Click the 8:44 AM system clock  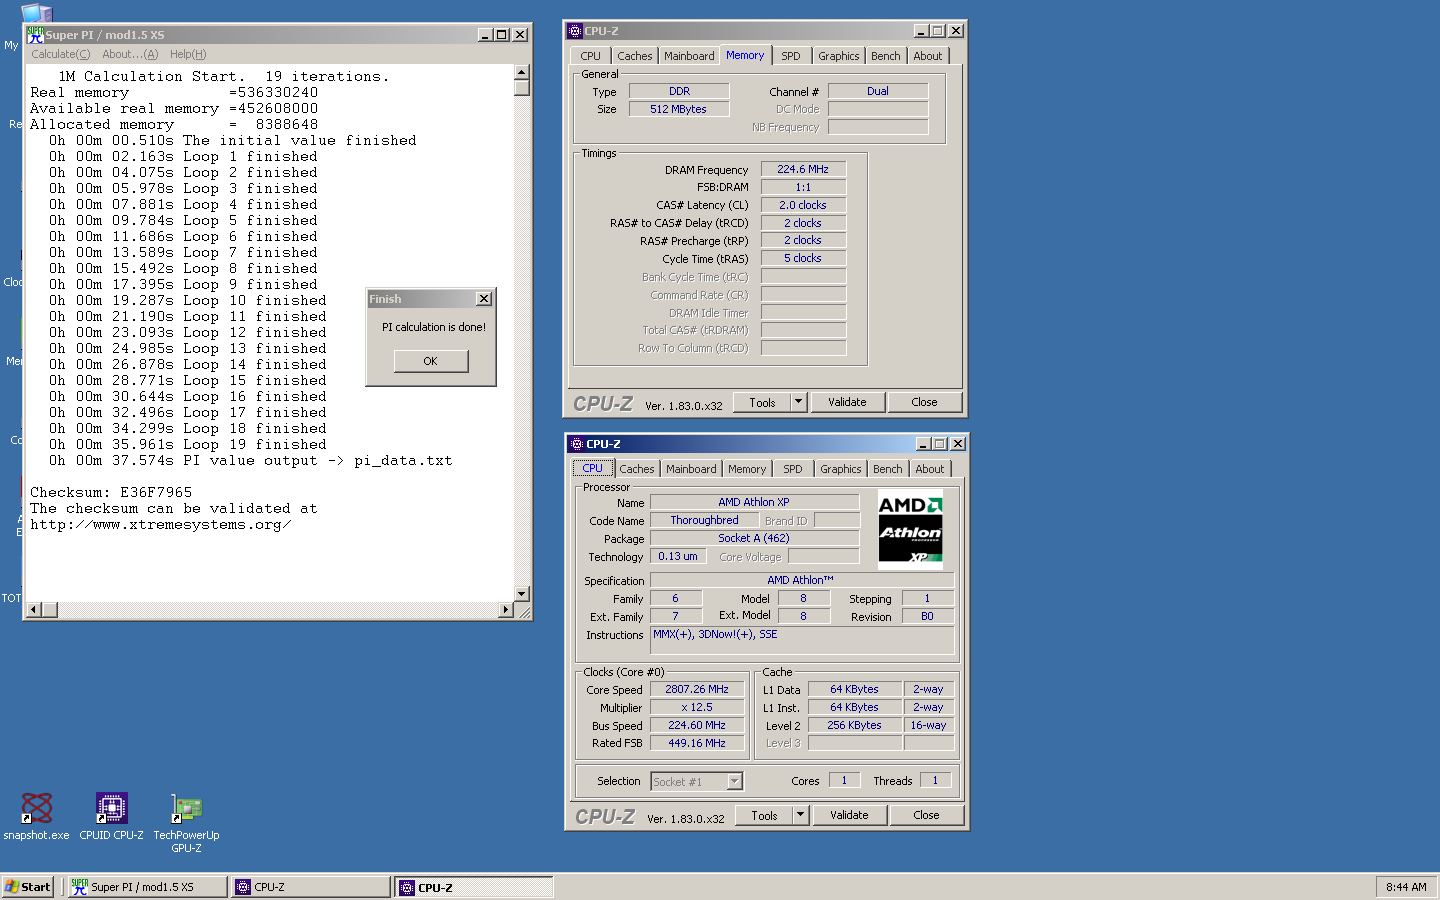click(x=1406, y=887)
